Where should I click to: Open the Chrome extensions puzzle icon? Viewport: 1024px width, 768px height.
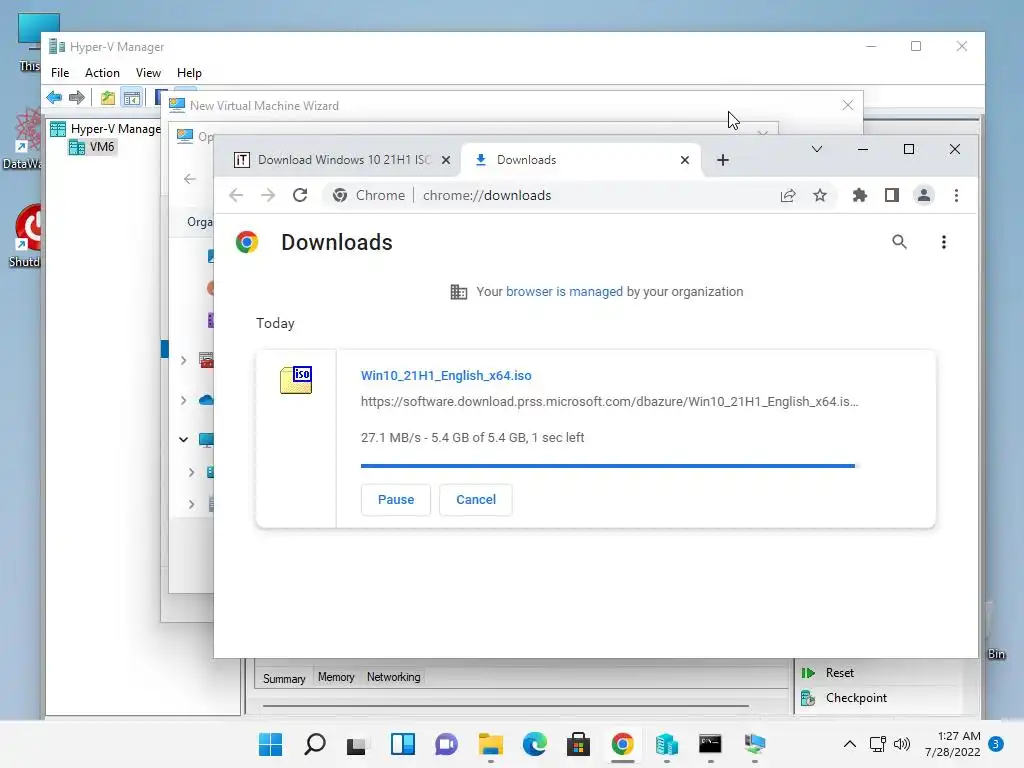(x=859, y=195)
